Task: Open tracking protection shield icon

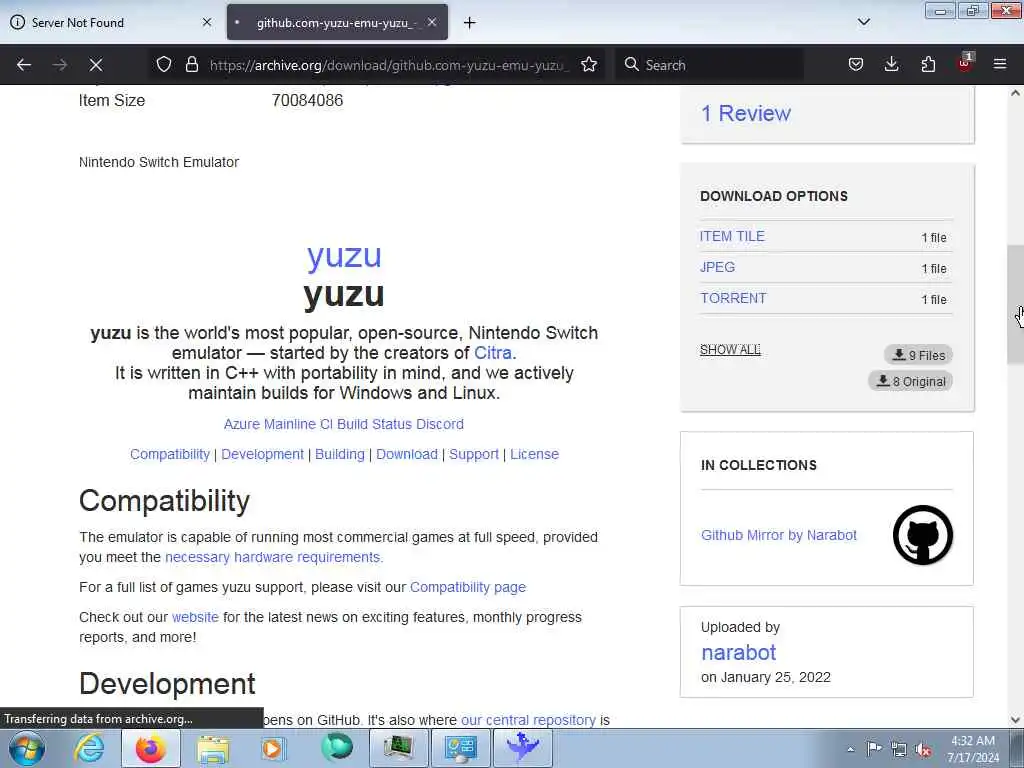Action: pos(164,64)
